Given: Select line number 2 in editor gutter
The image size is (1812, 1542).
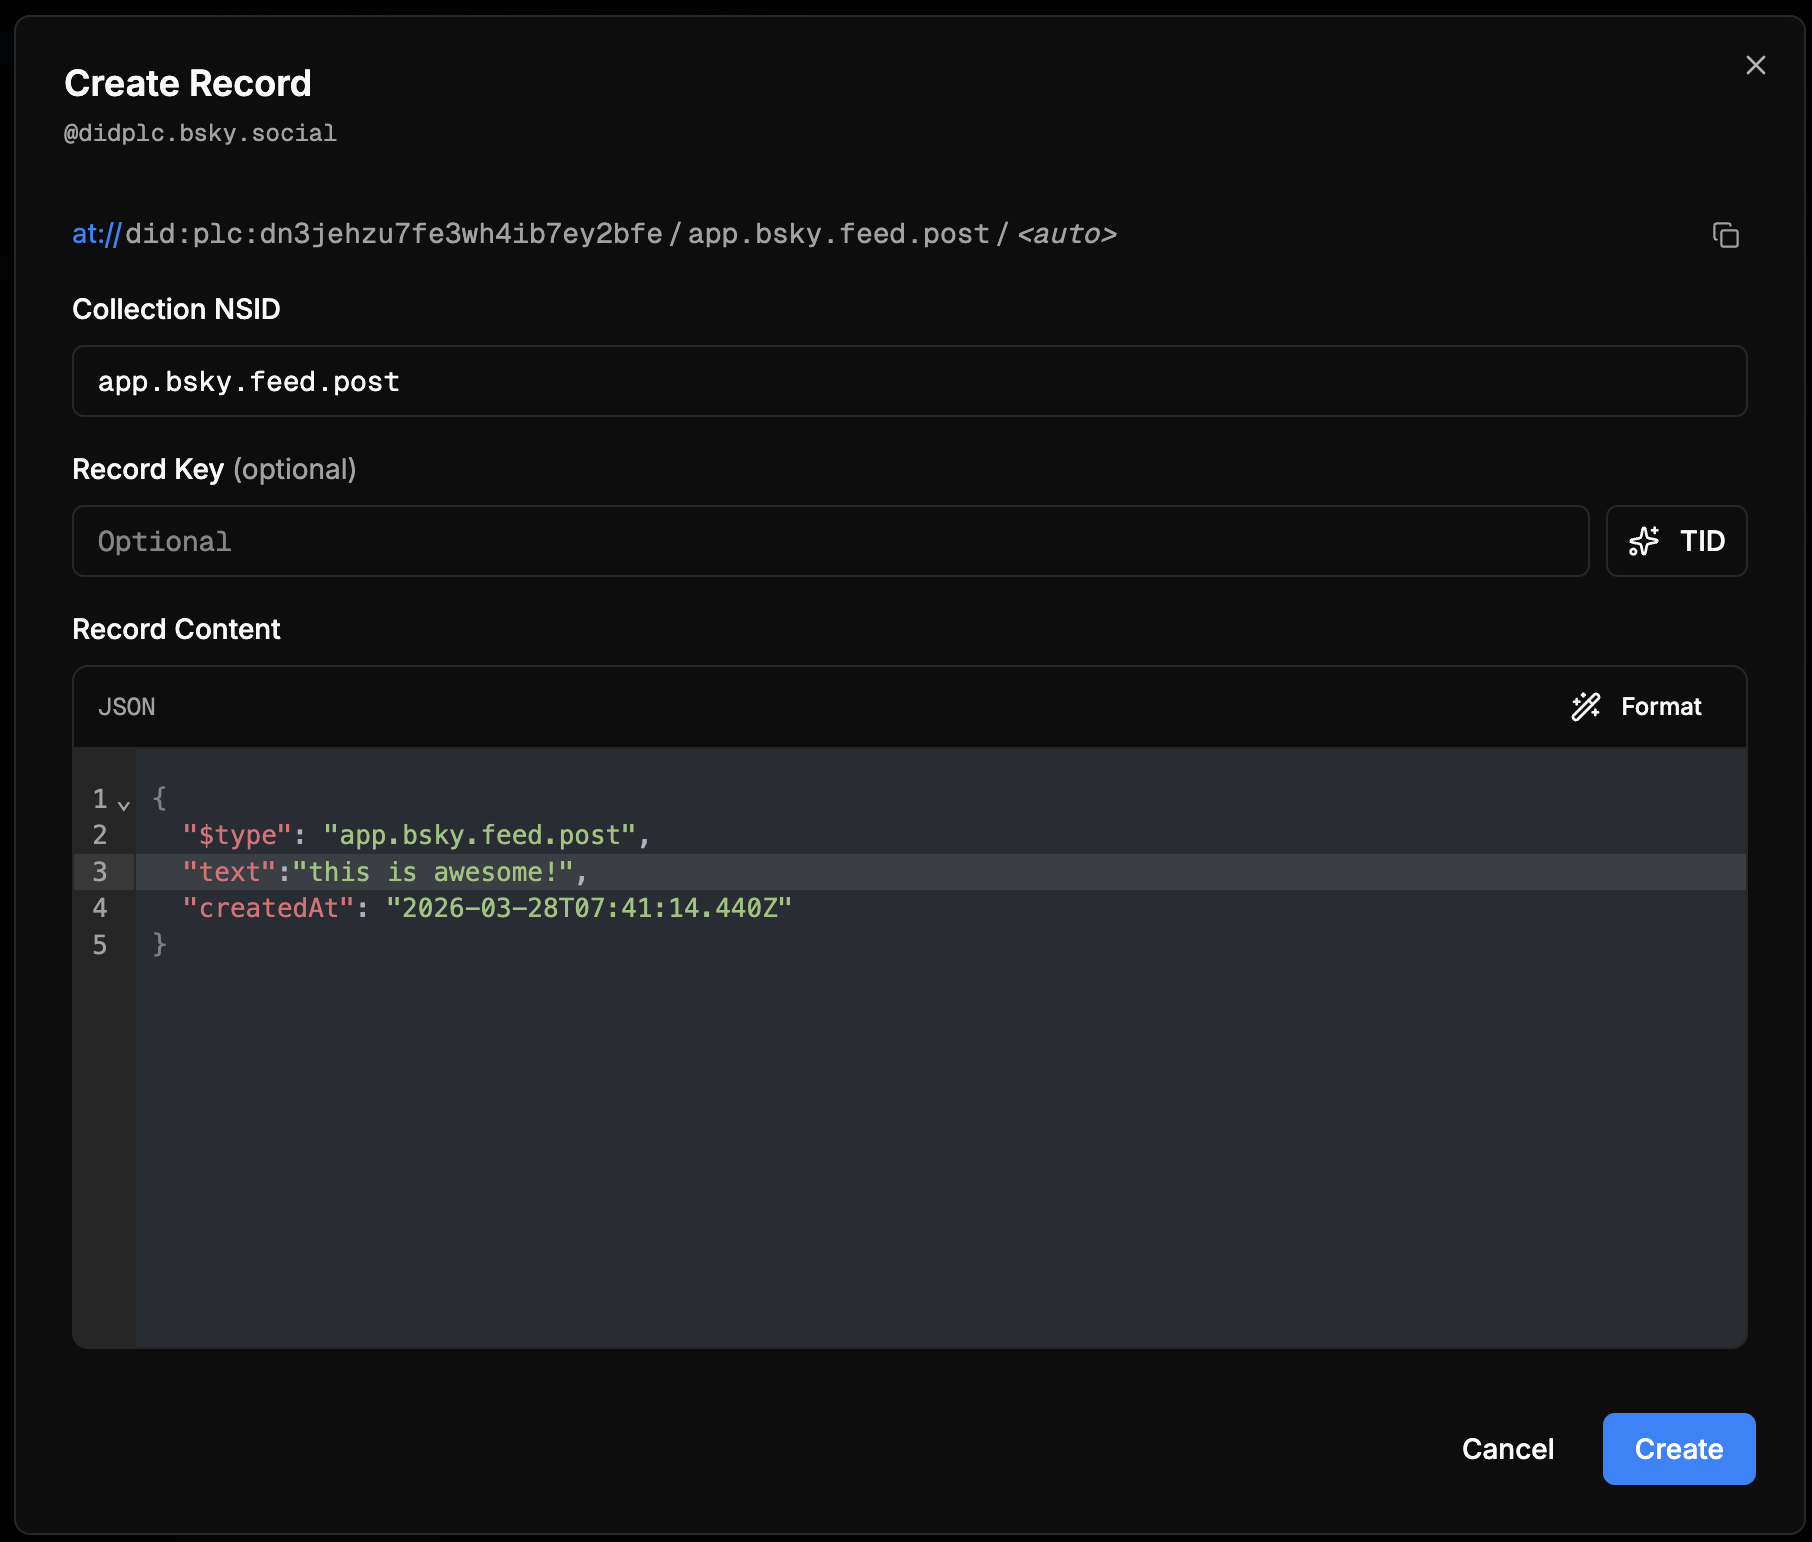Looking at the screenshot, I should click(x=100, y=835).
